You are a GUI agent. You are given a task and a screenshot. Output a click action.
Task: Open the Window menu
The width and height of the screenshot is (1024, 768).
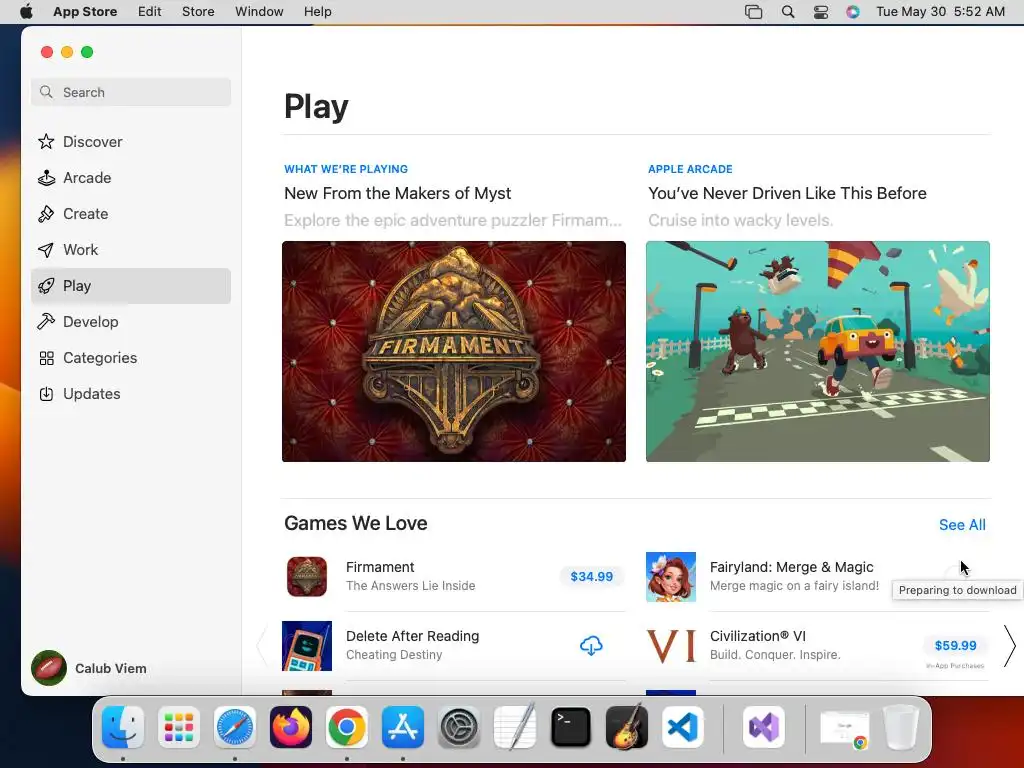[x=259, y=12]
